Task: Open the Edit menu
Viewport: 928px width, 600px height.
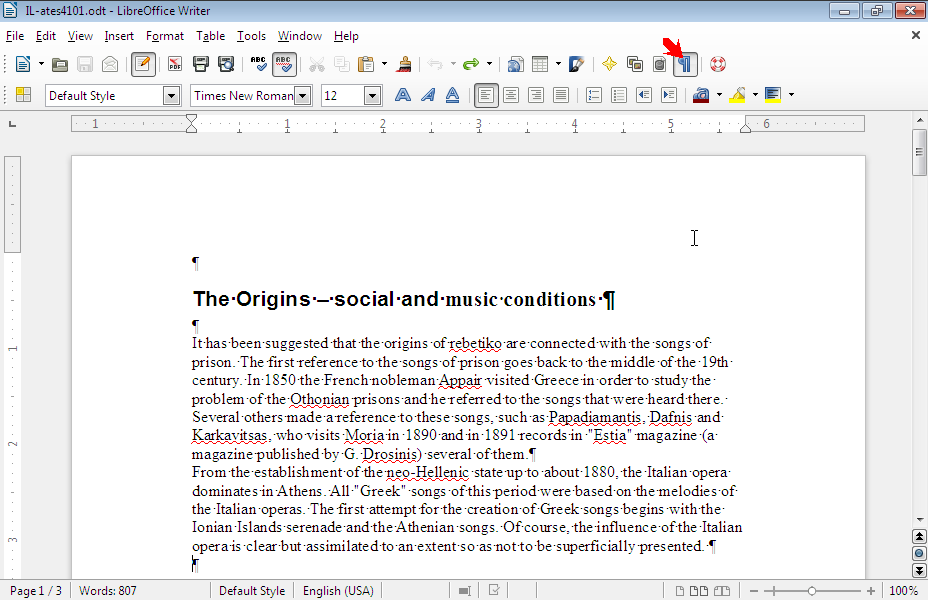Action: (x=46, y=36)
